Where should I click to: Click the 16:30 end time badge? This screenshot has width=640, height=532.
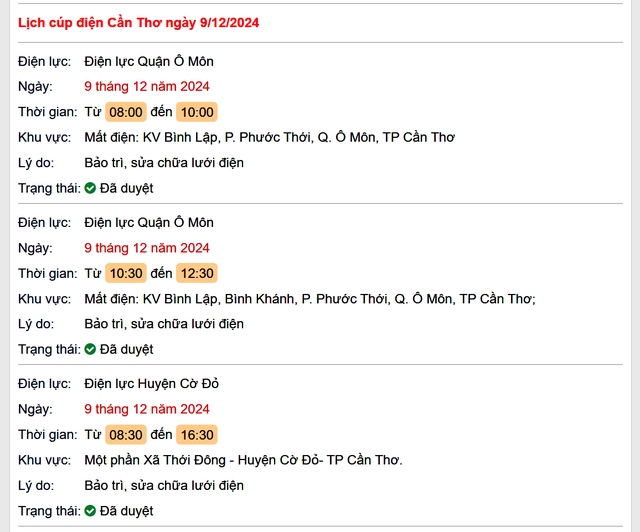click(197, 434)
